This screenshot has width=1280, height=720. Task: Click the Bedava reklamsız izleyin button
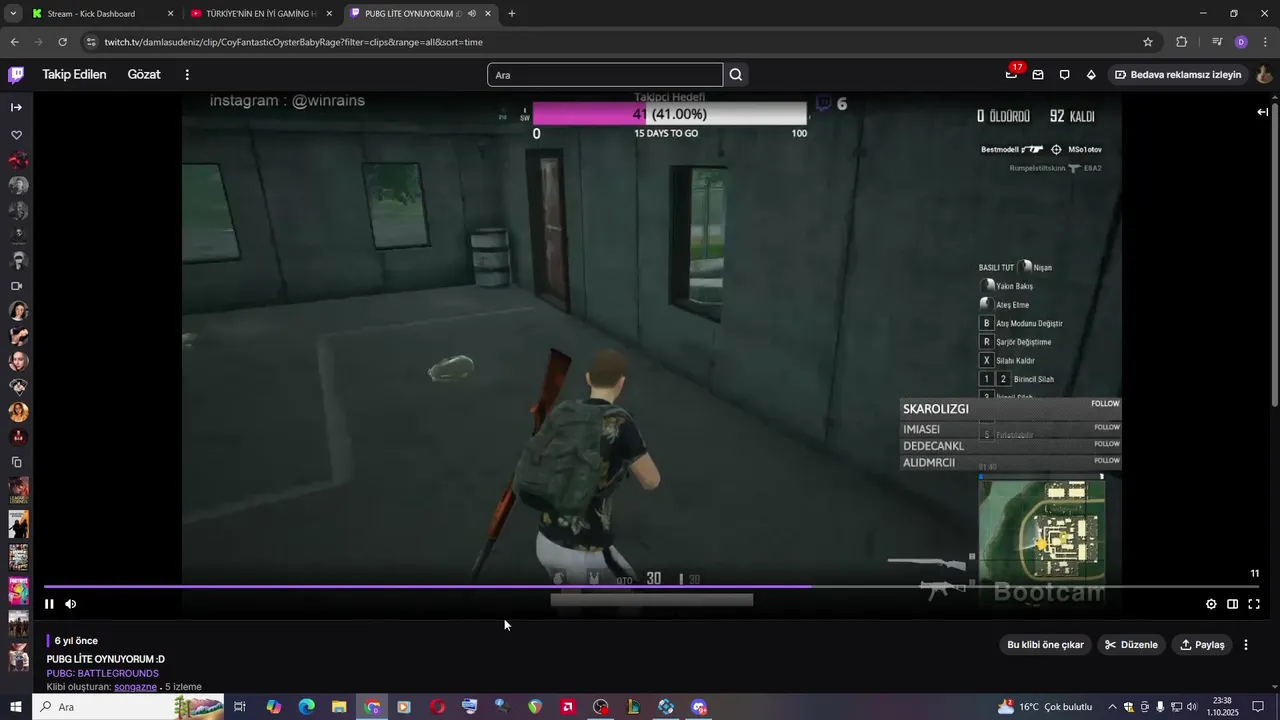pos(1178,75)
